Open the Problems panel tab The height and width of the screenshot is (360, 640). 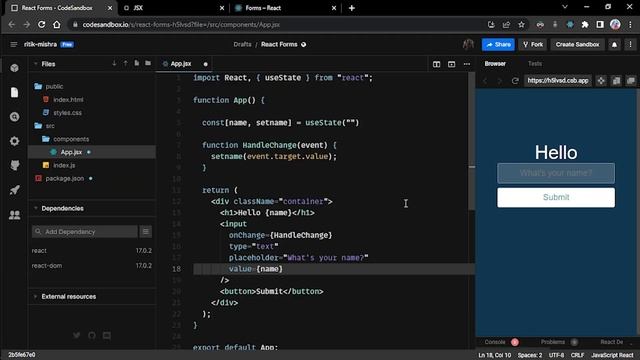(553, 342)
